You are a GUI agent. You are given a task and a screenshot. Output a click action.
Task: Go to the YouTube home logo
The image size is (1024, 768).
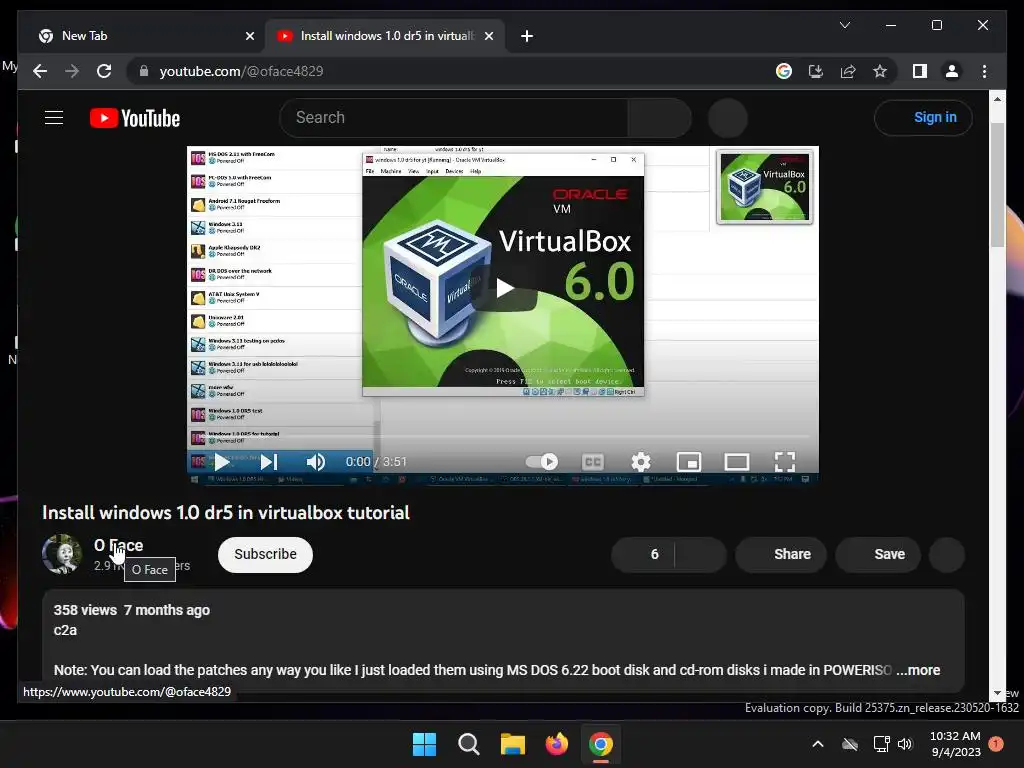135,118
